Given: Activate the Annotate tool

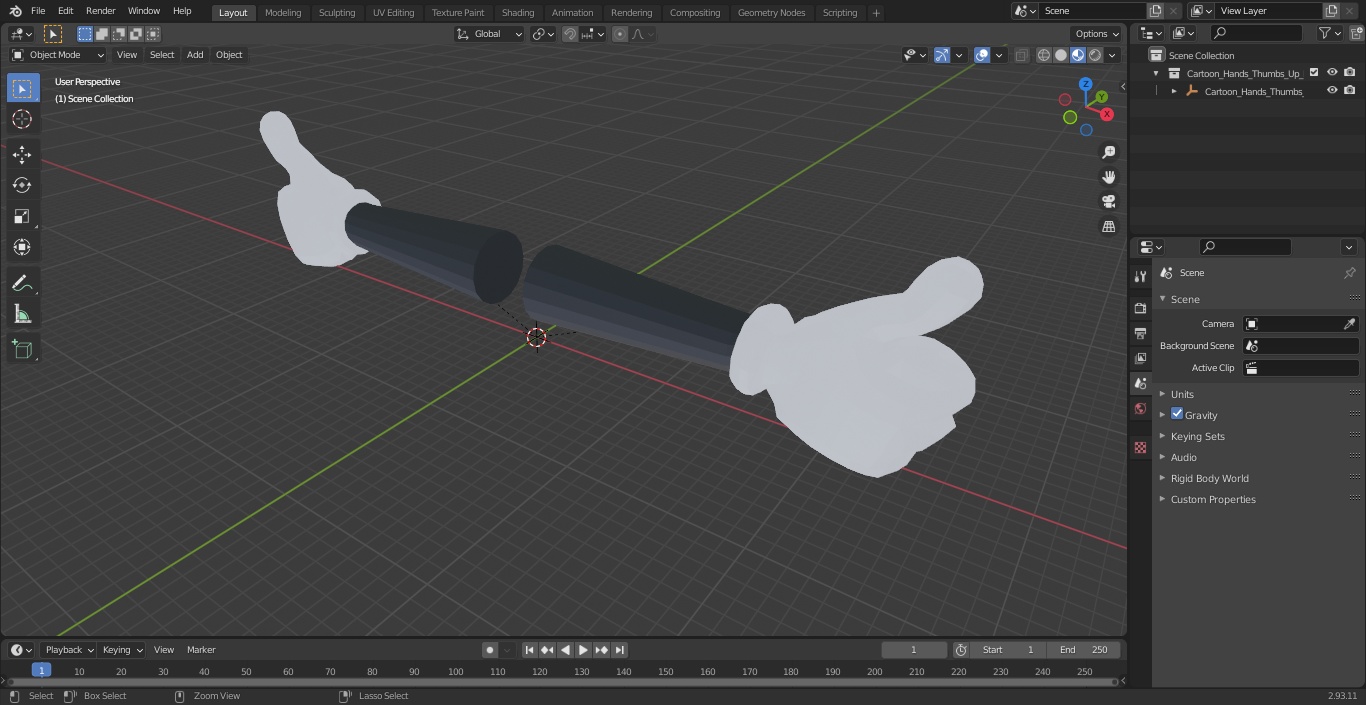Looking at the screenshot, I should pyautogui.click(x=23, y=284).
